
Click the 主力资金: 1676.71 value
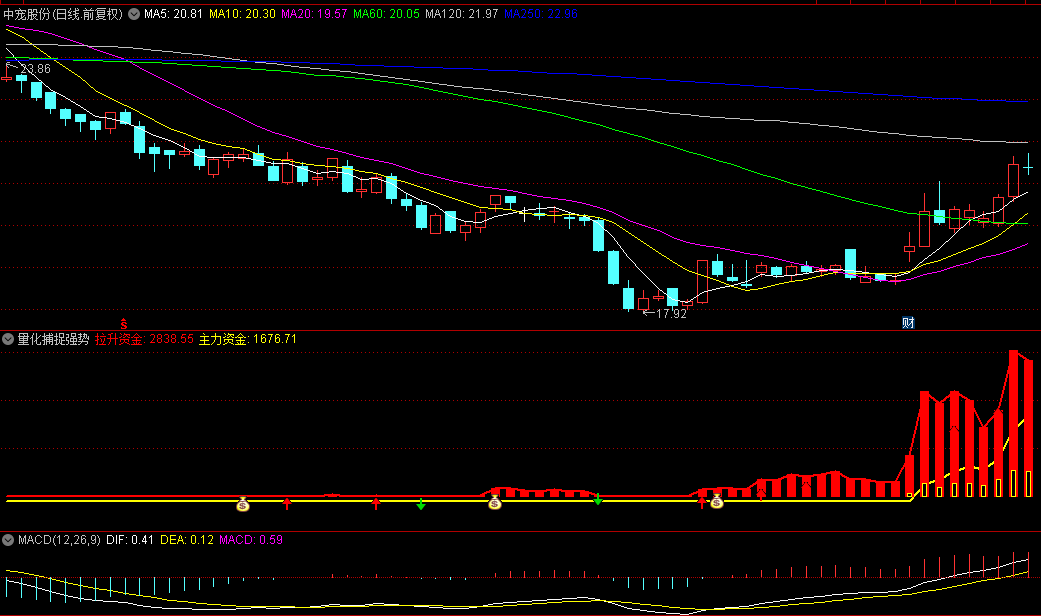pyautogui.click(x=248, y=339)
